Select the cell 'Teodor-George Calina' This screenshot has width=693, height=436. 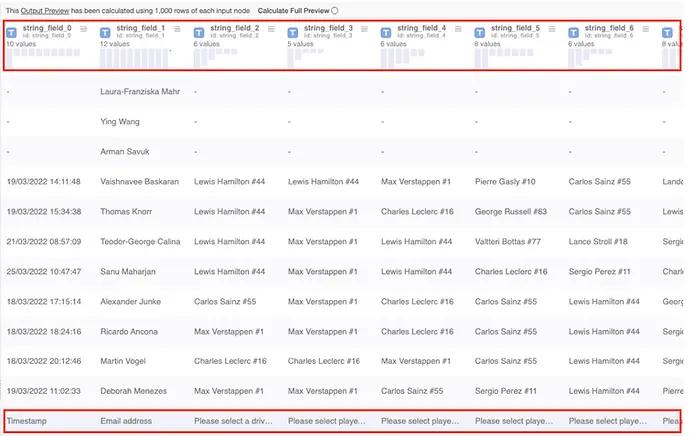point(140,242)
